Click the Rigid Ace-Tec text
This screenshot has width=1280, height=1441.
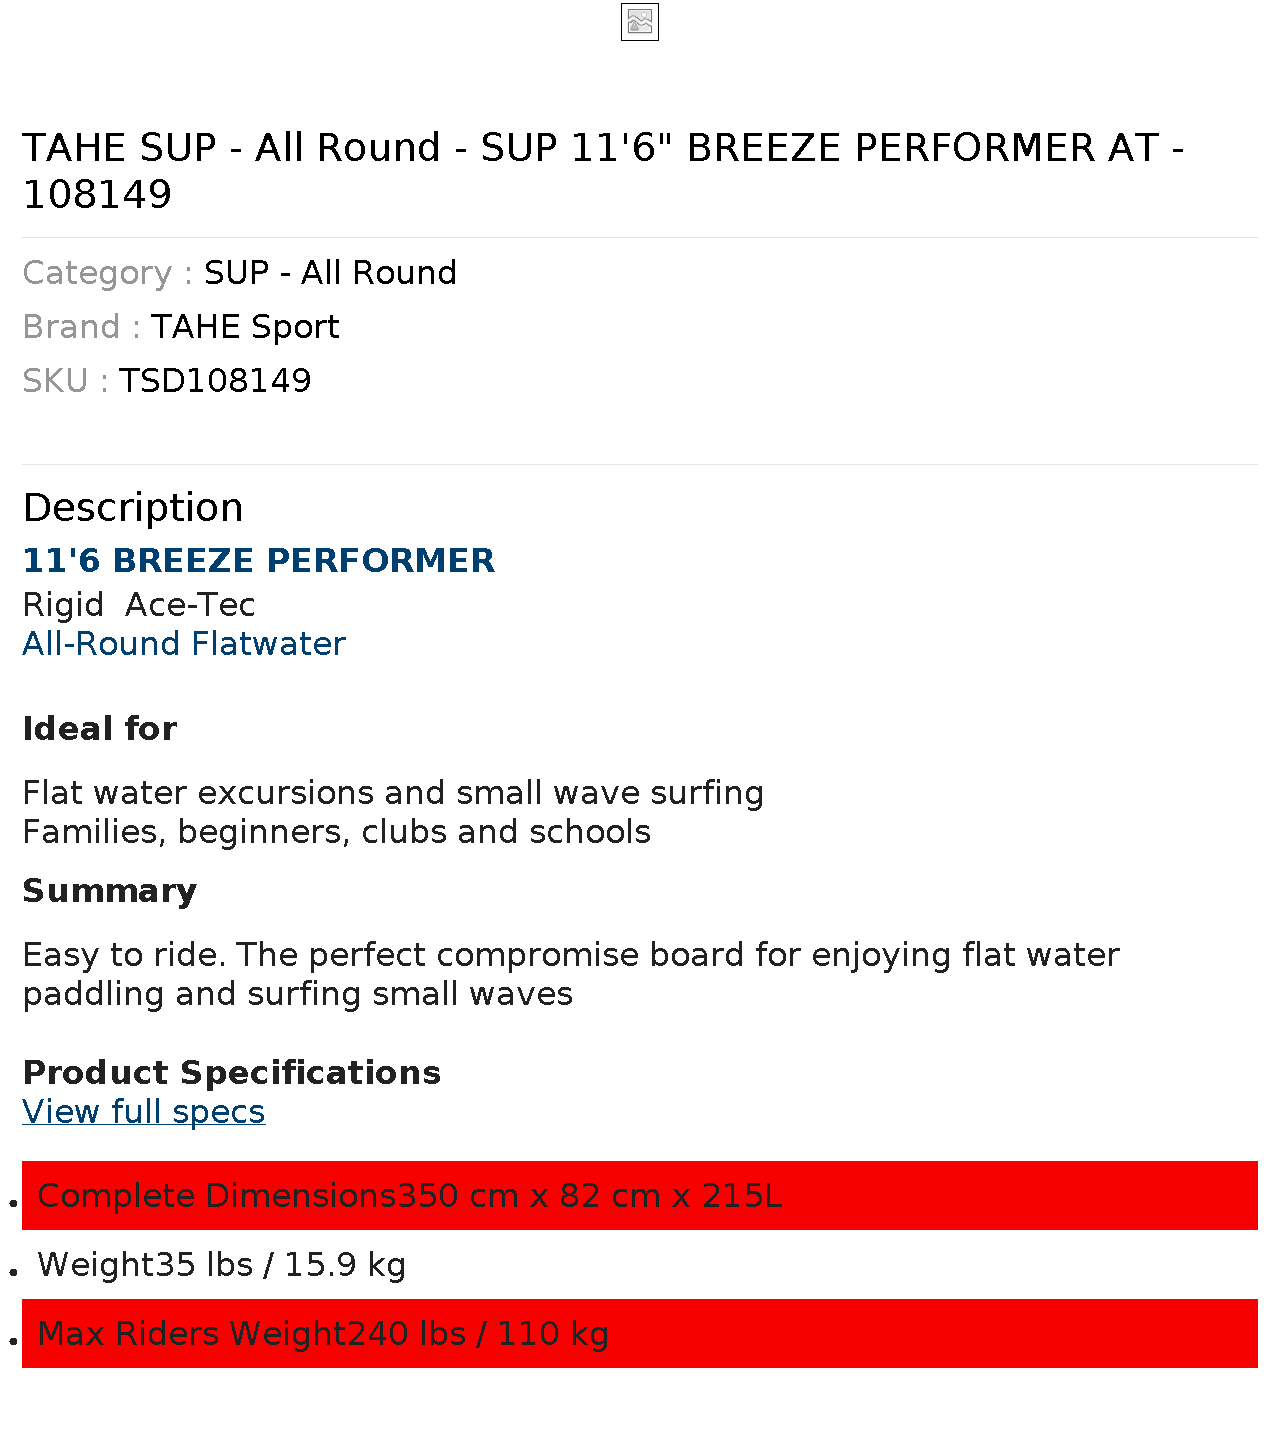tap(139, 605)
